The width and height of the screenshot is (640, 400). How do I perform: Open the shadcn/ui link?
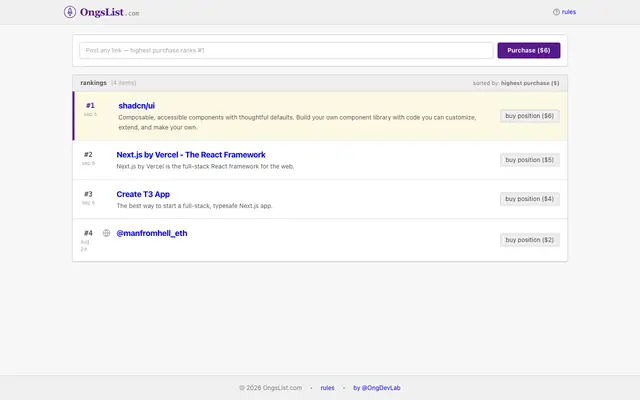(x=136, y=105)
